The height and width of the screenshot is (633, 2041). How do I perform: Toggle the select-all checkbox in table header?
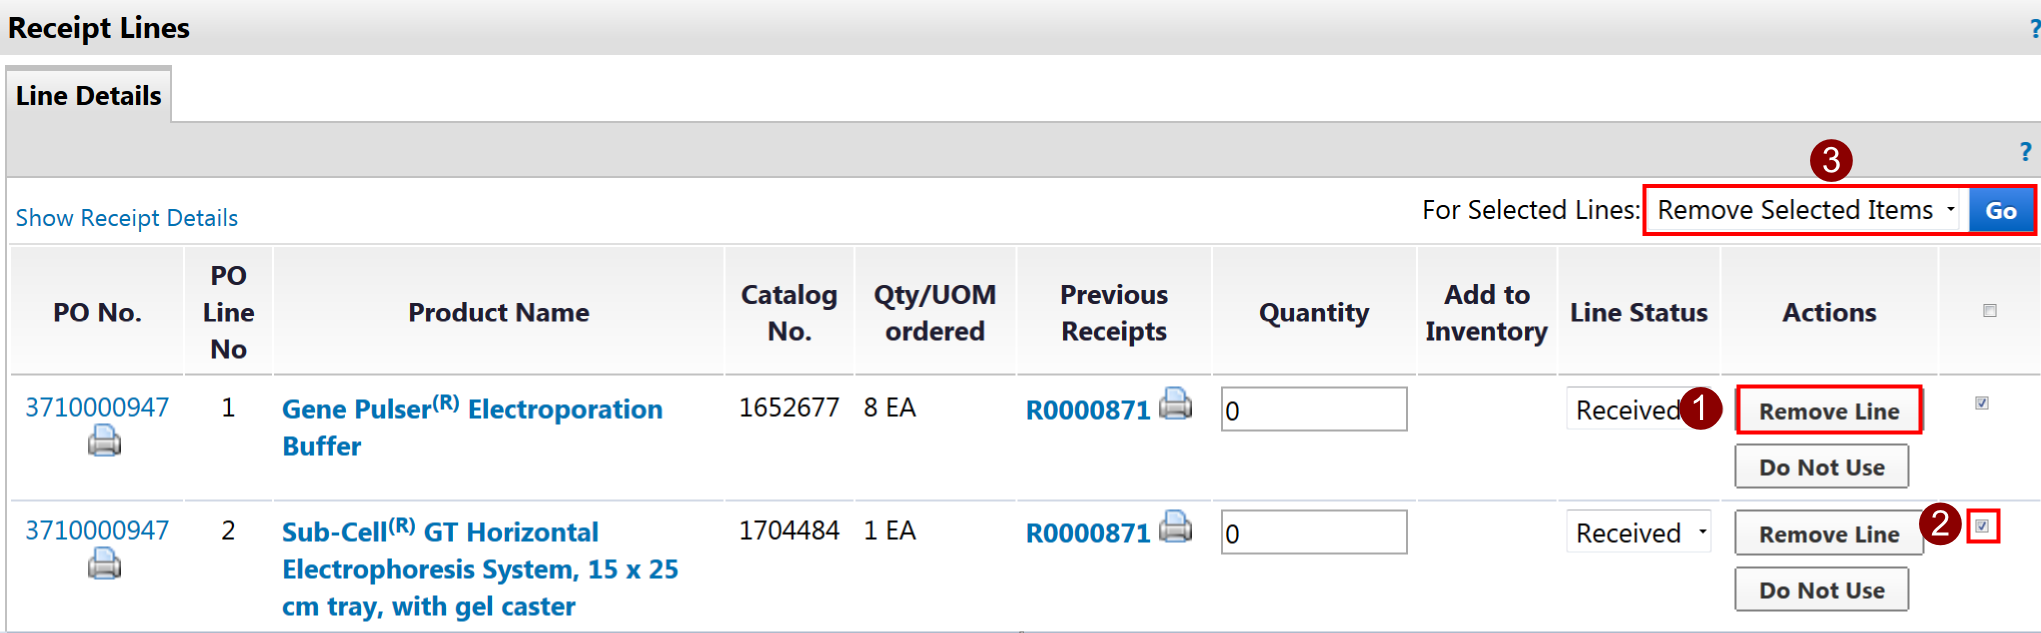(x=1989, y=311)
